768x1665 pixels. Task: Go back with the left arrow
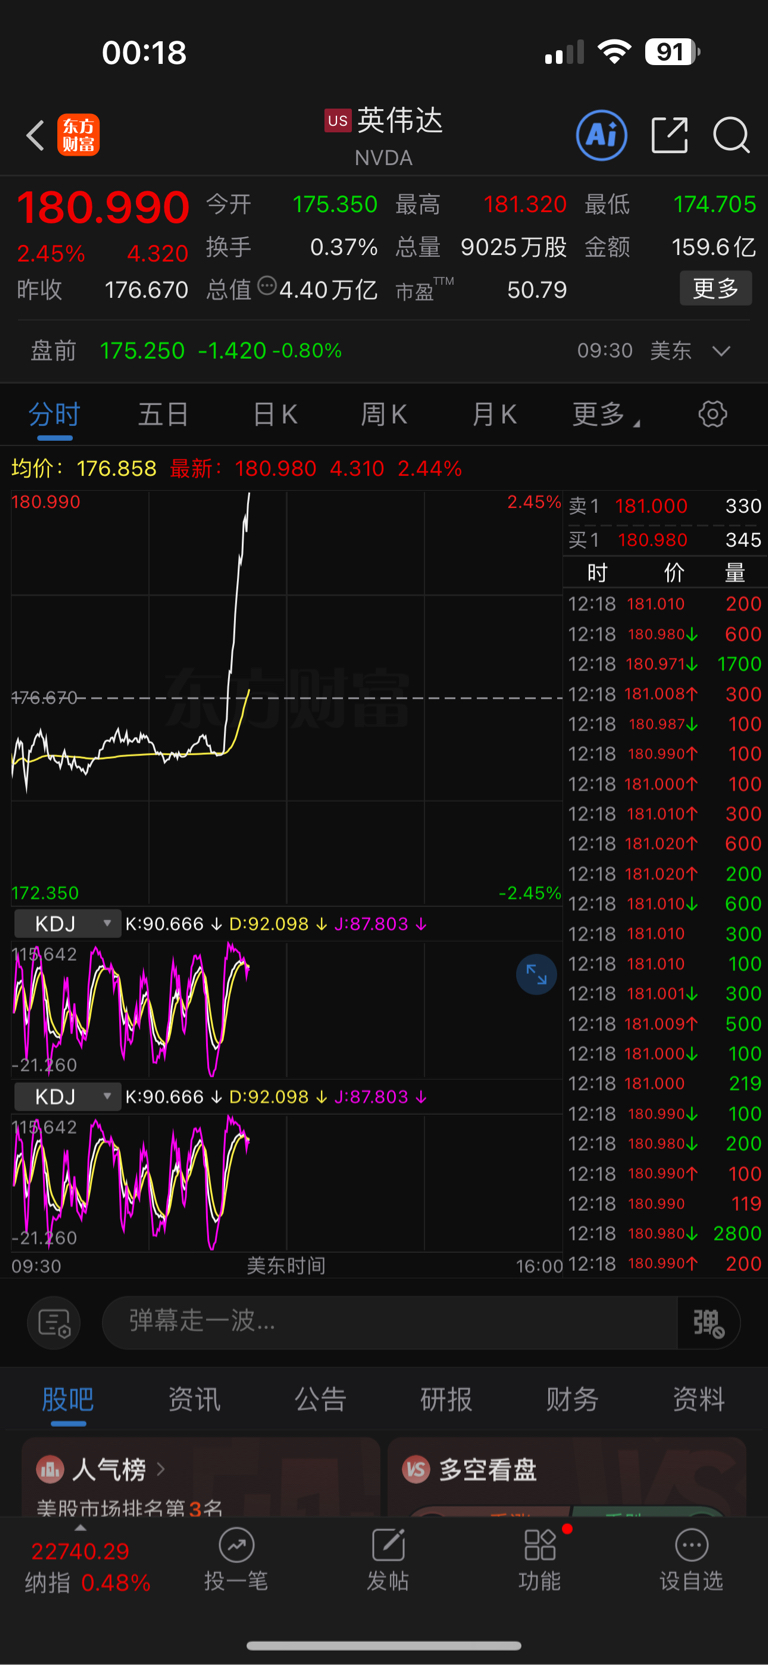[x=36, y=135]
